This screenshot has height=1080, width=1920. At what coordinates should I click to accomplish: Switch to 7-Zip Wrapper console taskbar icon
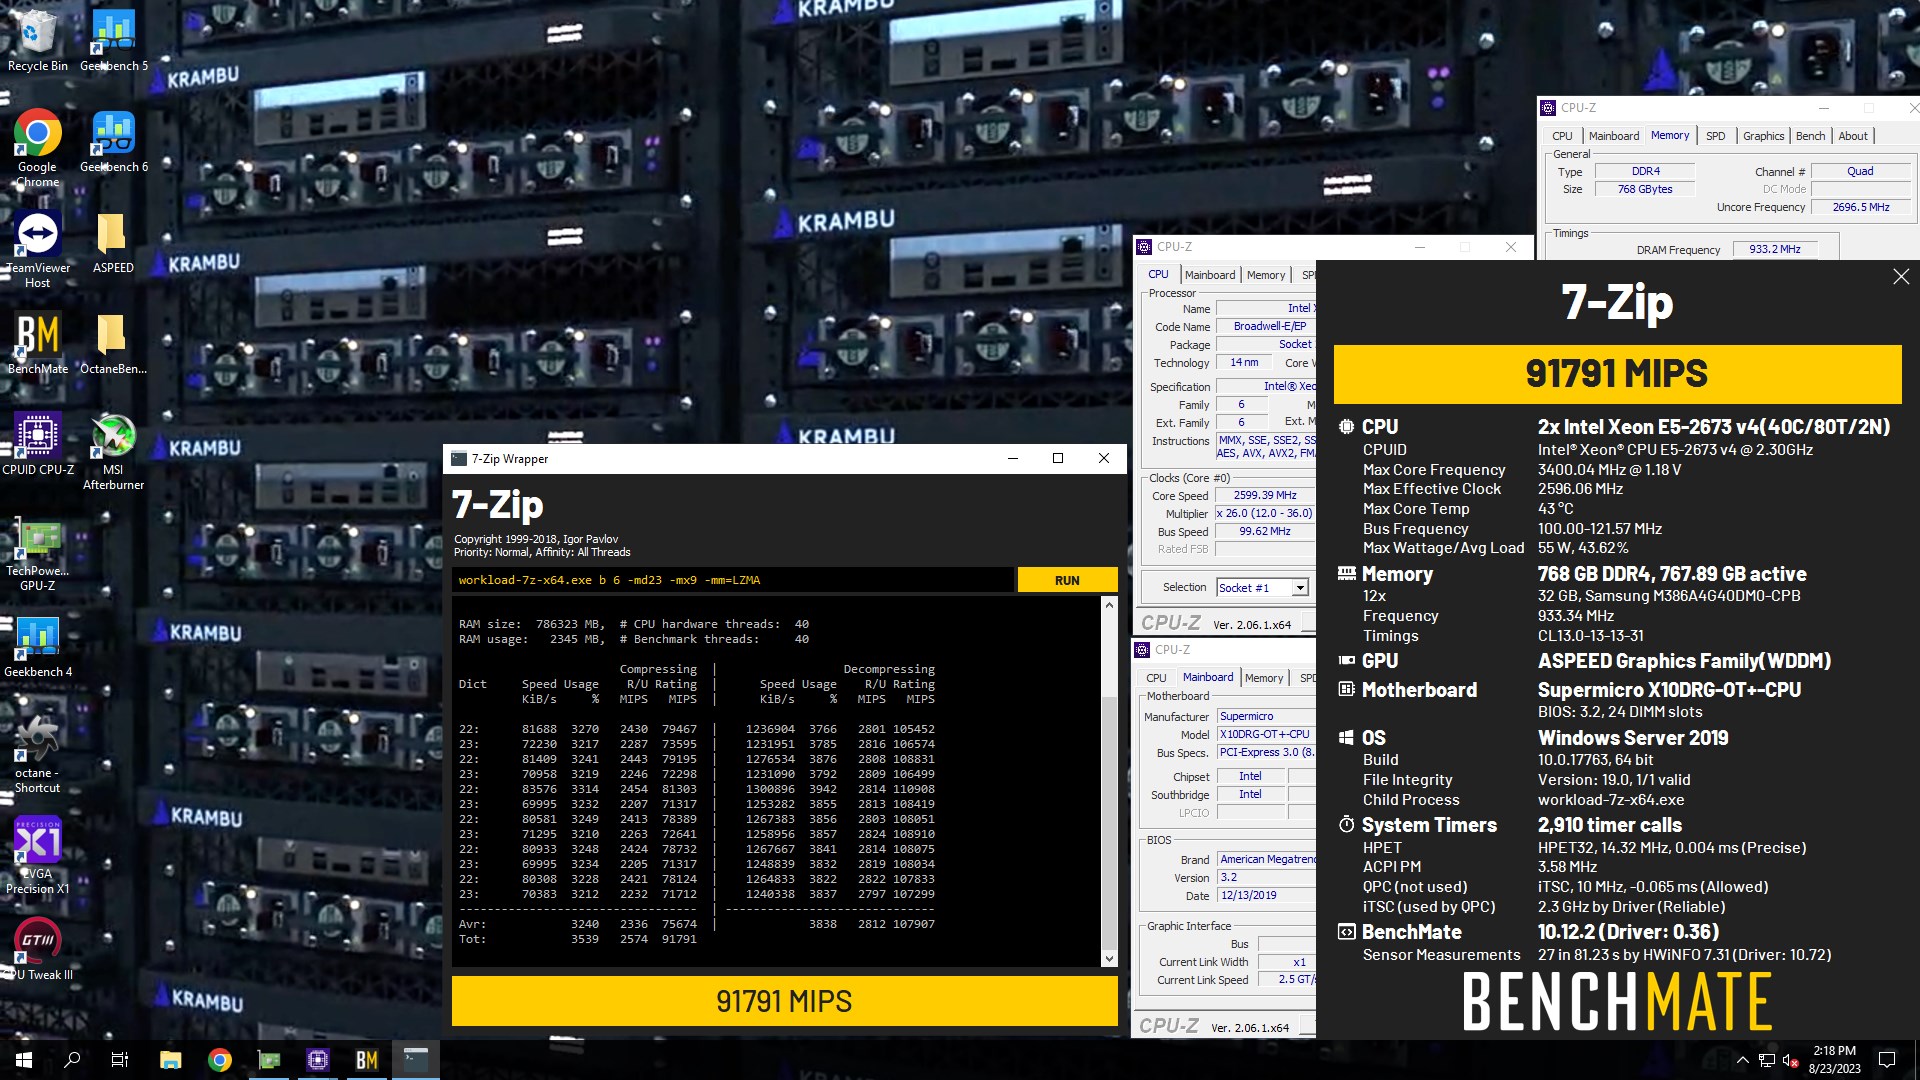tap(415, 1060)
